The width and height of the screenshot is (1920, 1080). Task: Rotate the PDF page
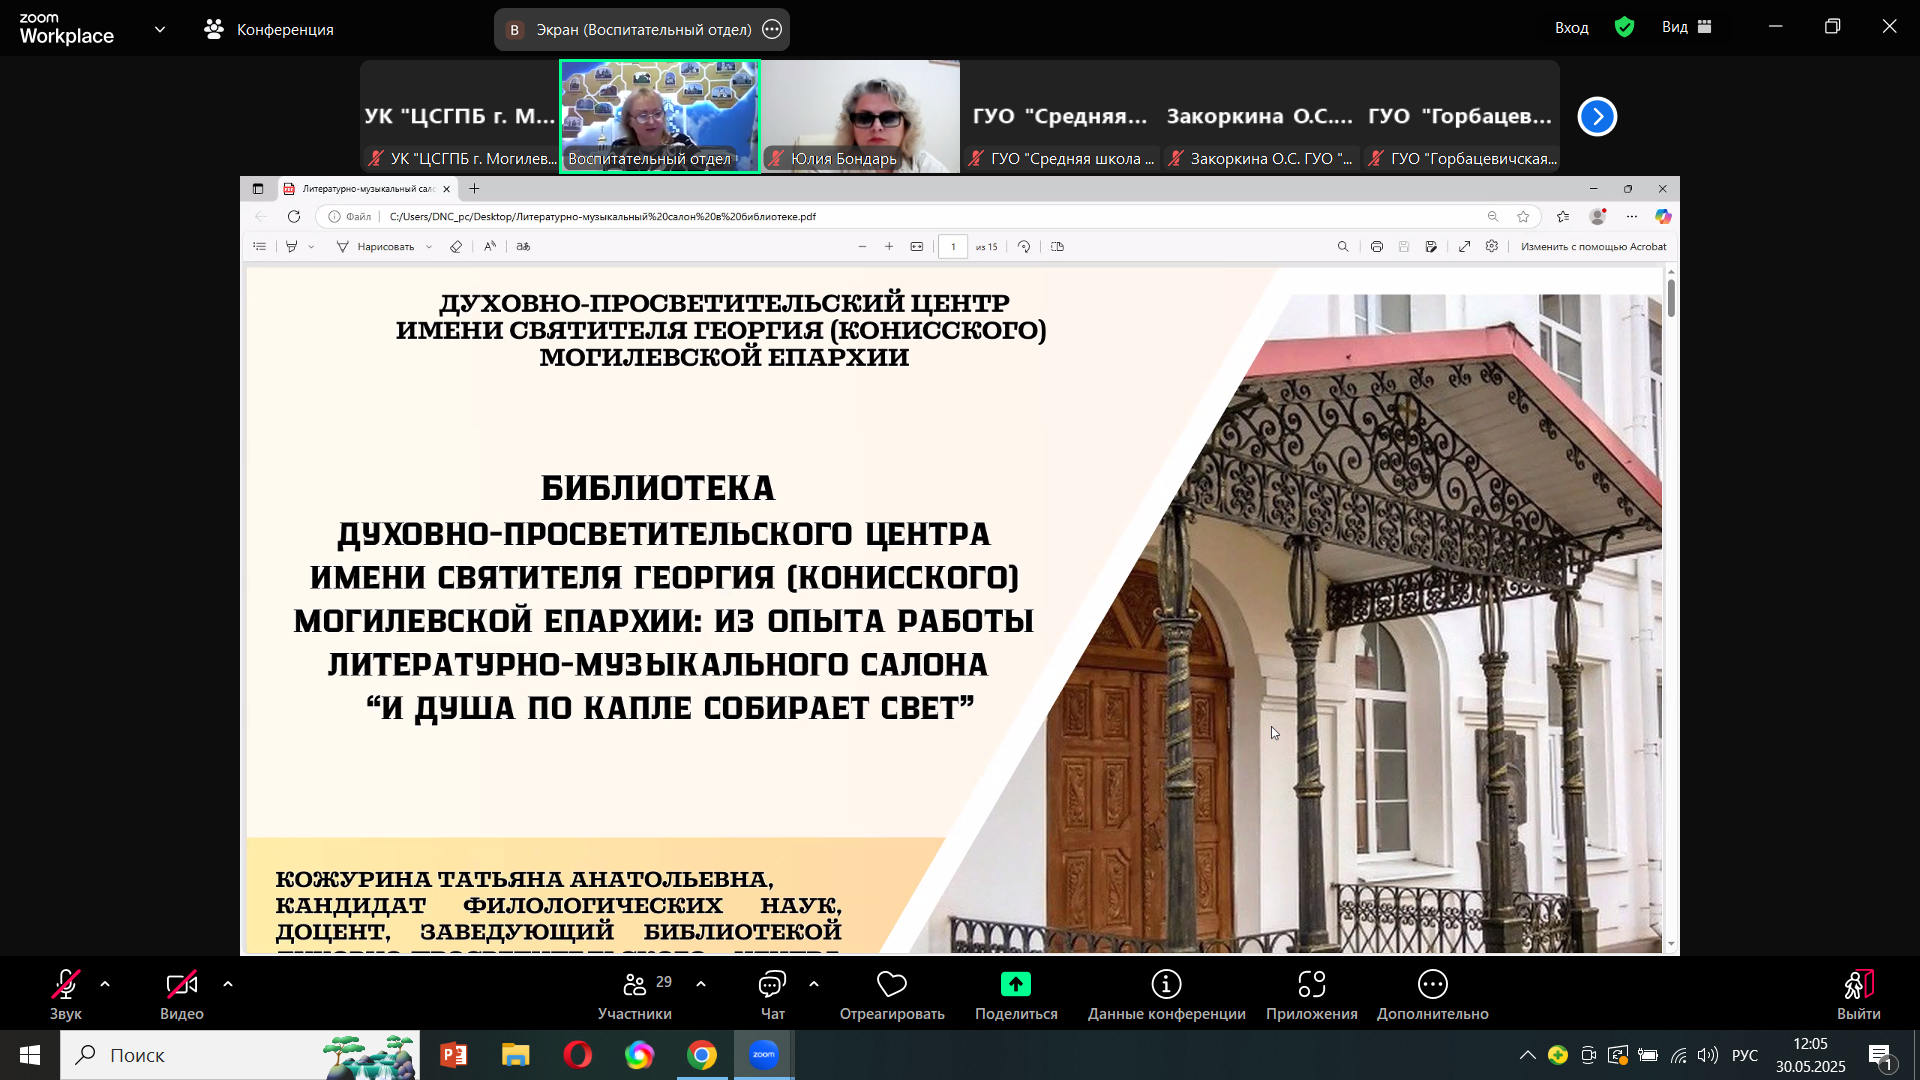1024,246
